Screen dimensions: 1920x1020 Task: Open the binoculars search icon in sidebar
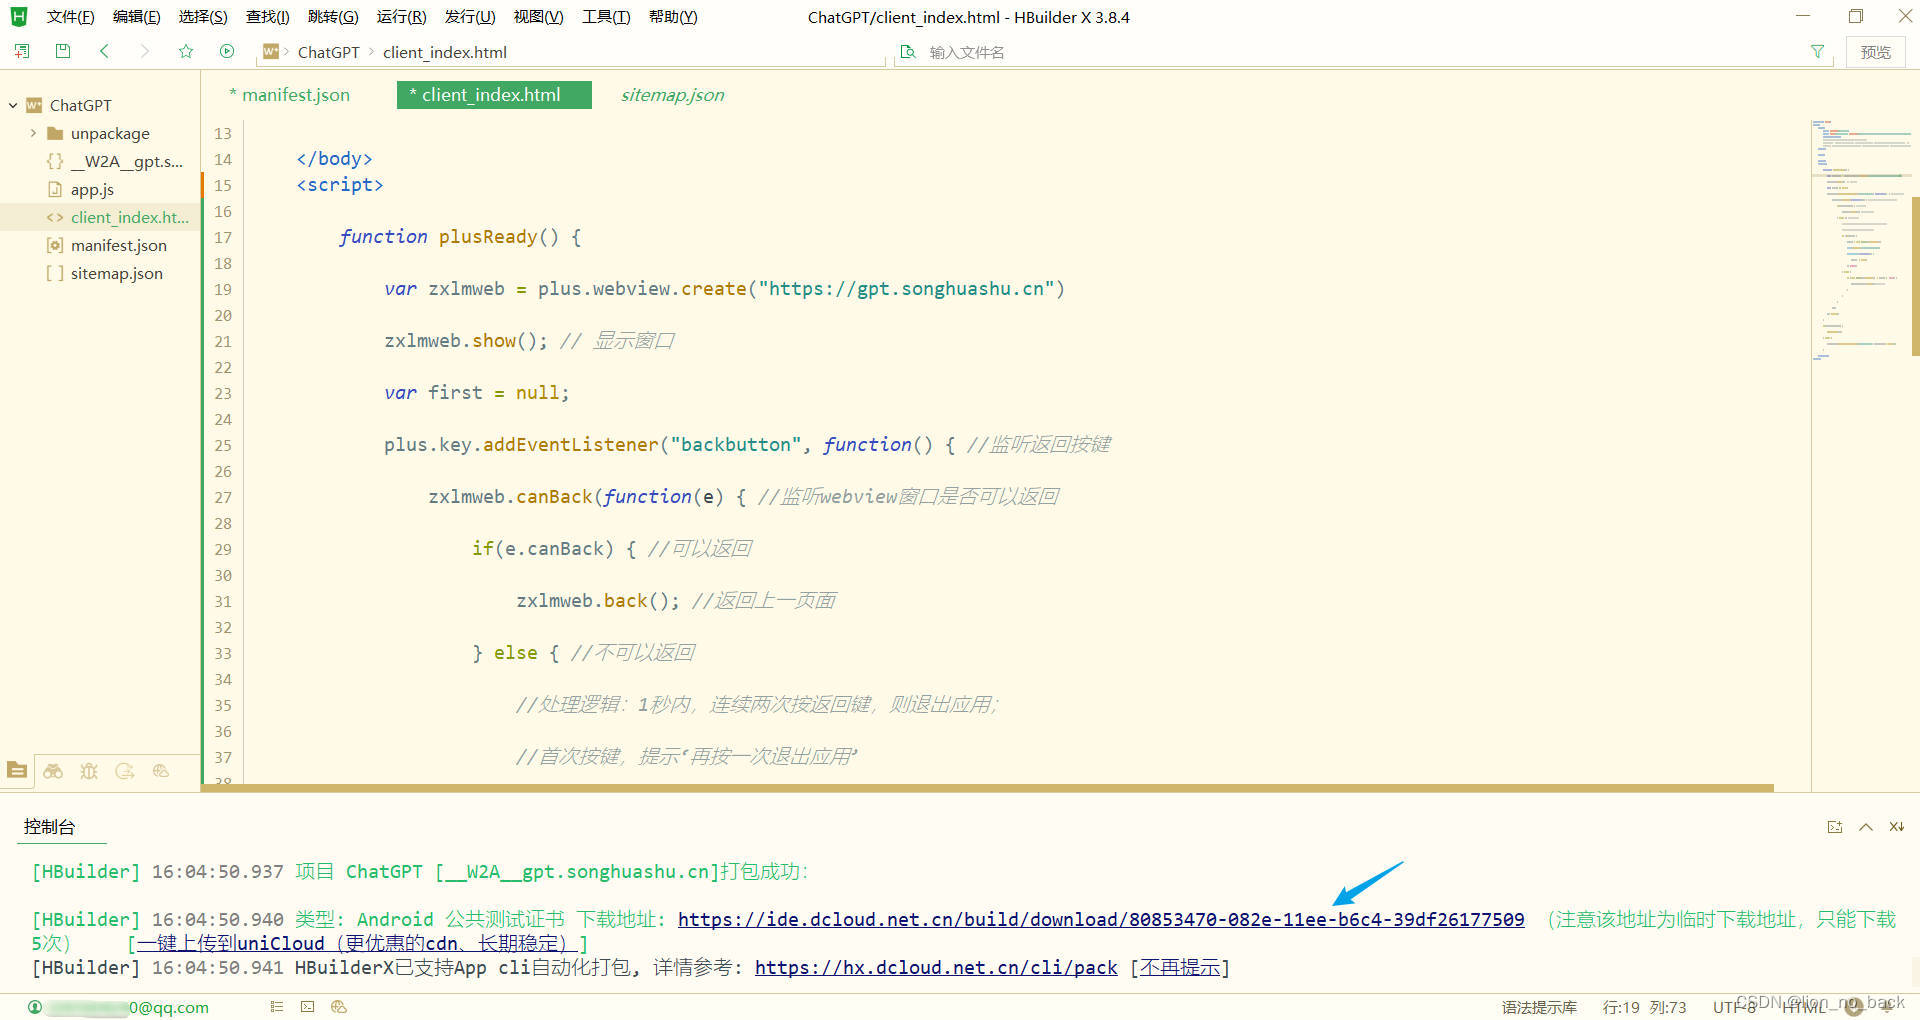53,771
